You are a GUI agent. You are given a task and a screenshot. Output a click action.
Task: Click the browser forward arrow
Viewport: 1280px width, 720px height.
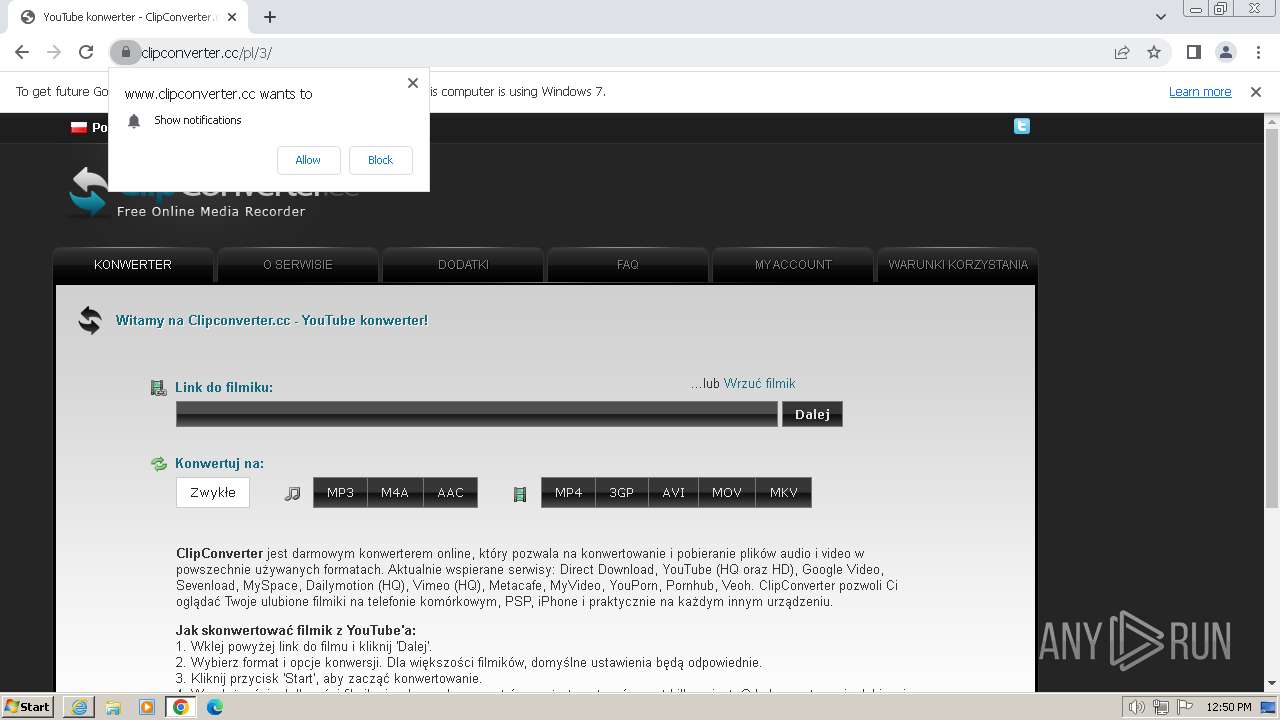click(x=54, y=53)
